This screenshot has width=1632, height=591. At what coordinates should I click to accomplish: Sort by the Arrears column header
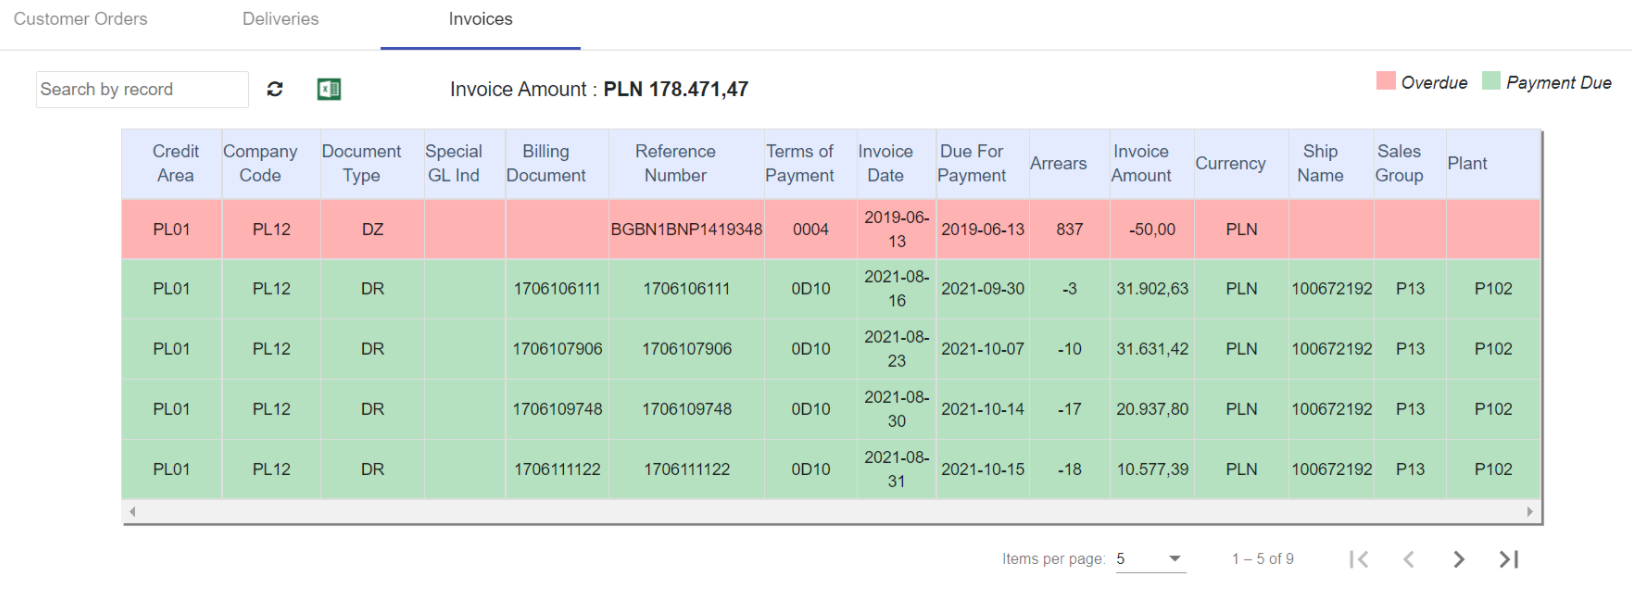click(x=1058, y=163)
